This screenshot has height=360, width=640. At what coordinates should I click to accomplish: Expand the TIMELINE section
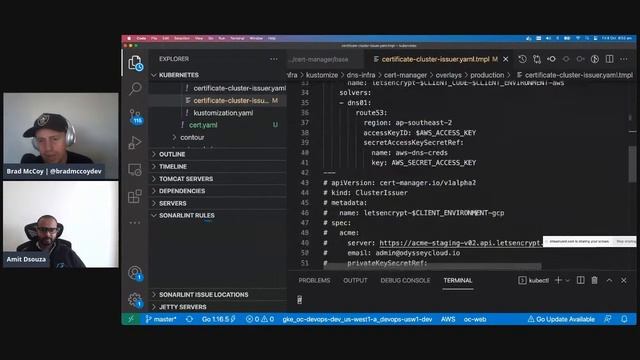click(x=218, y=167)
